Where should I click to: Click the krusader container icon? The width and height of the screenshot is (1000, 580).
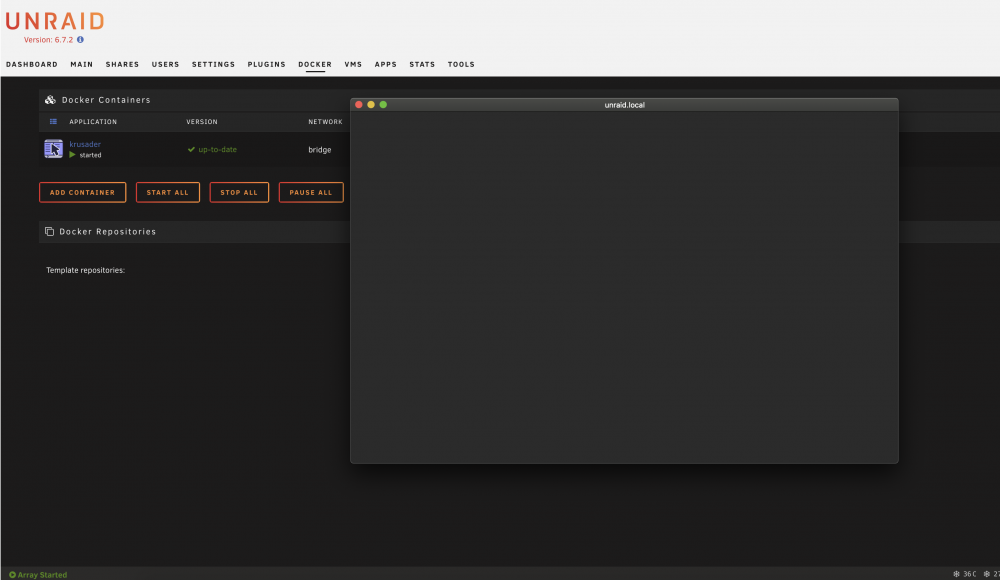tap(54, 149)
